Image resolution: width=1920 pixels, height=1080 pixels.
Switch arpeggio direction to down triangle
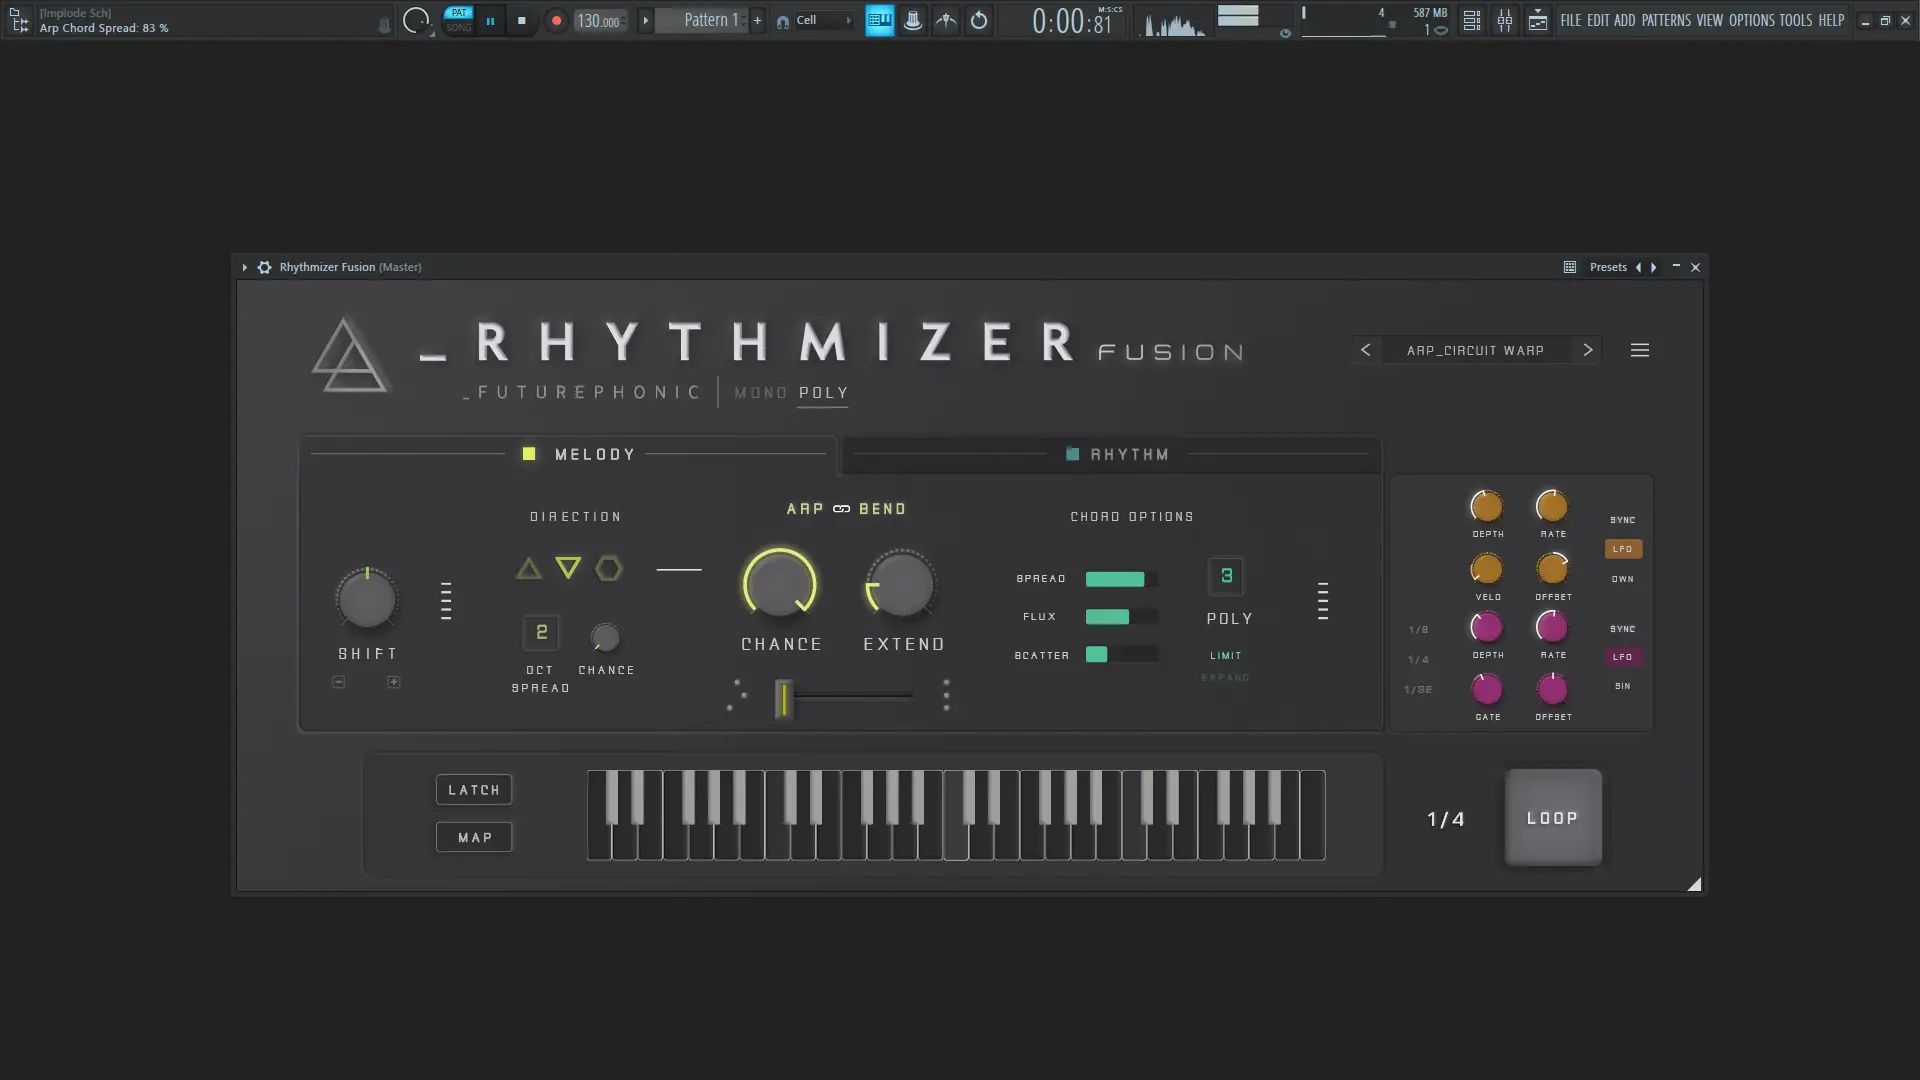[x=568, y=568]
